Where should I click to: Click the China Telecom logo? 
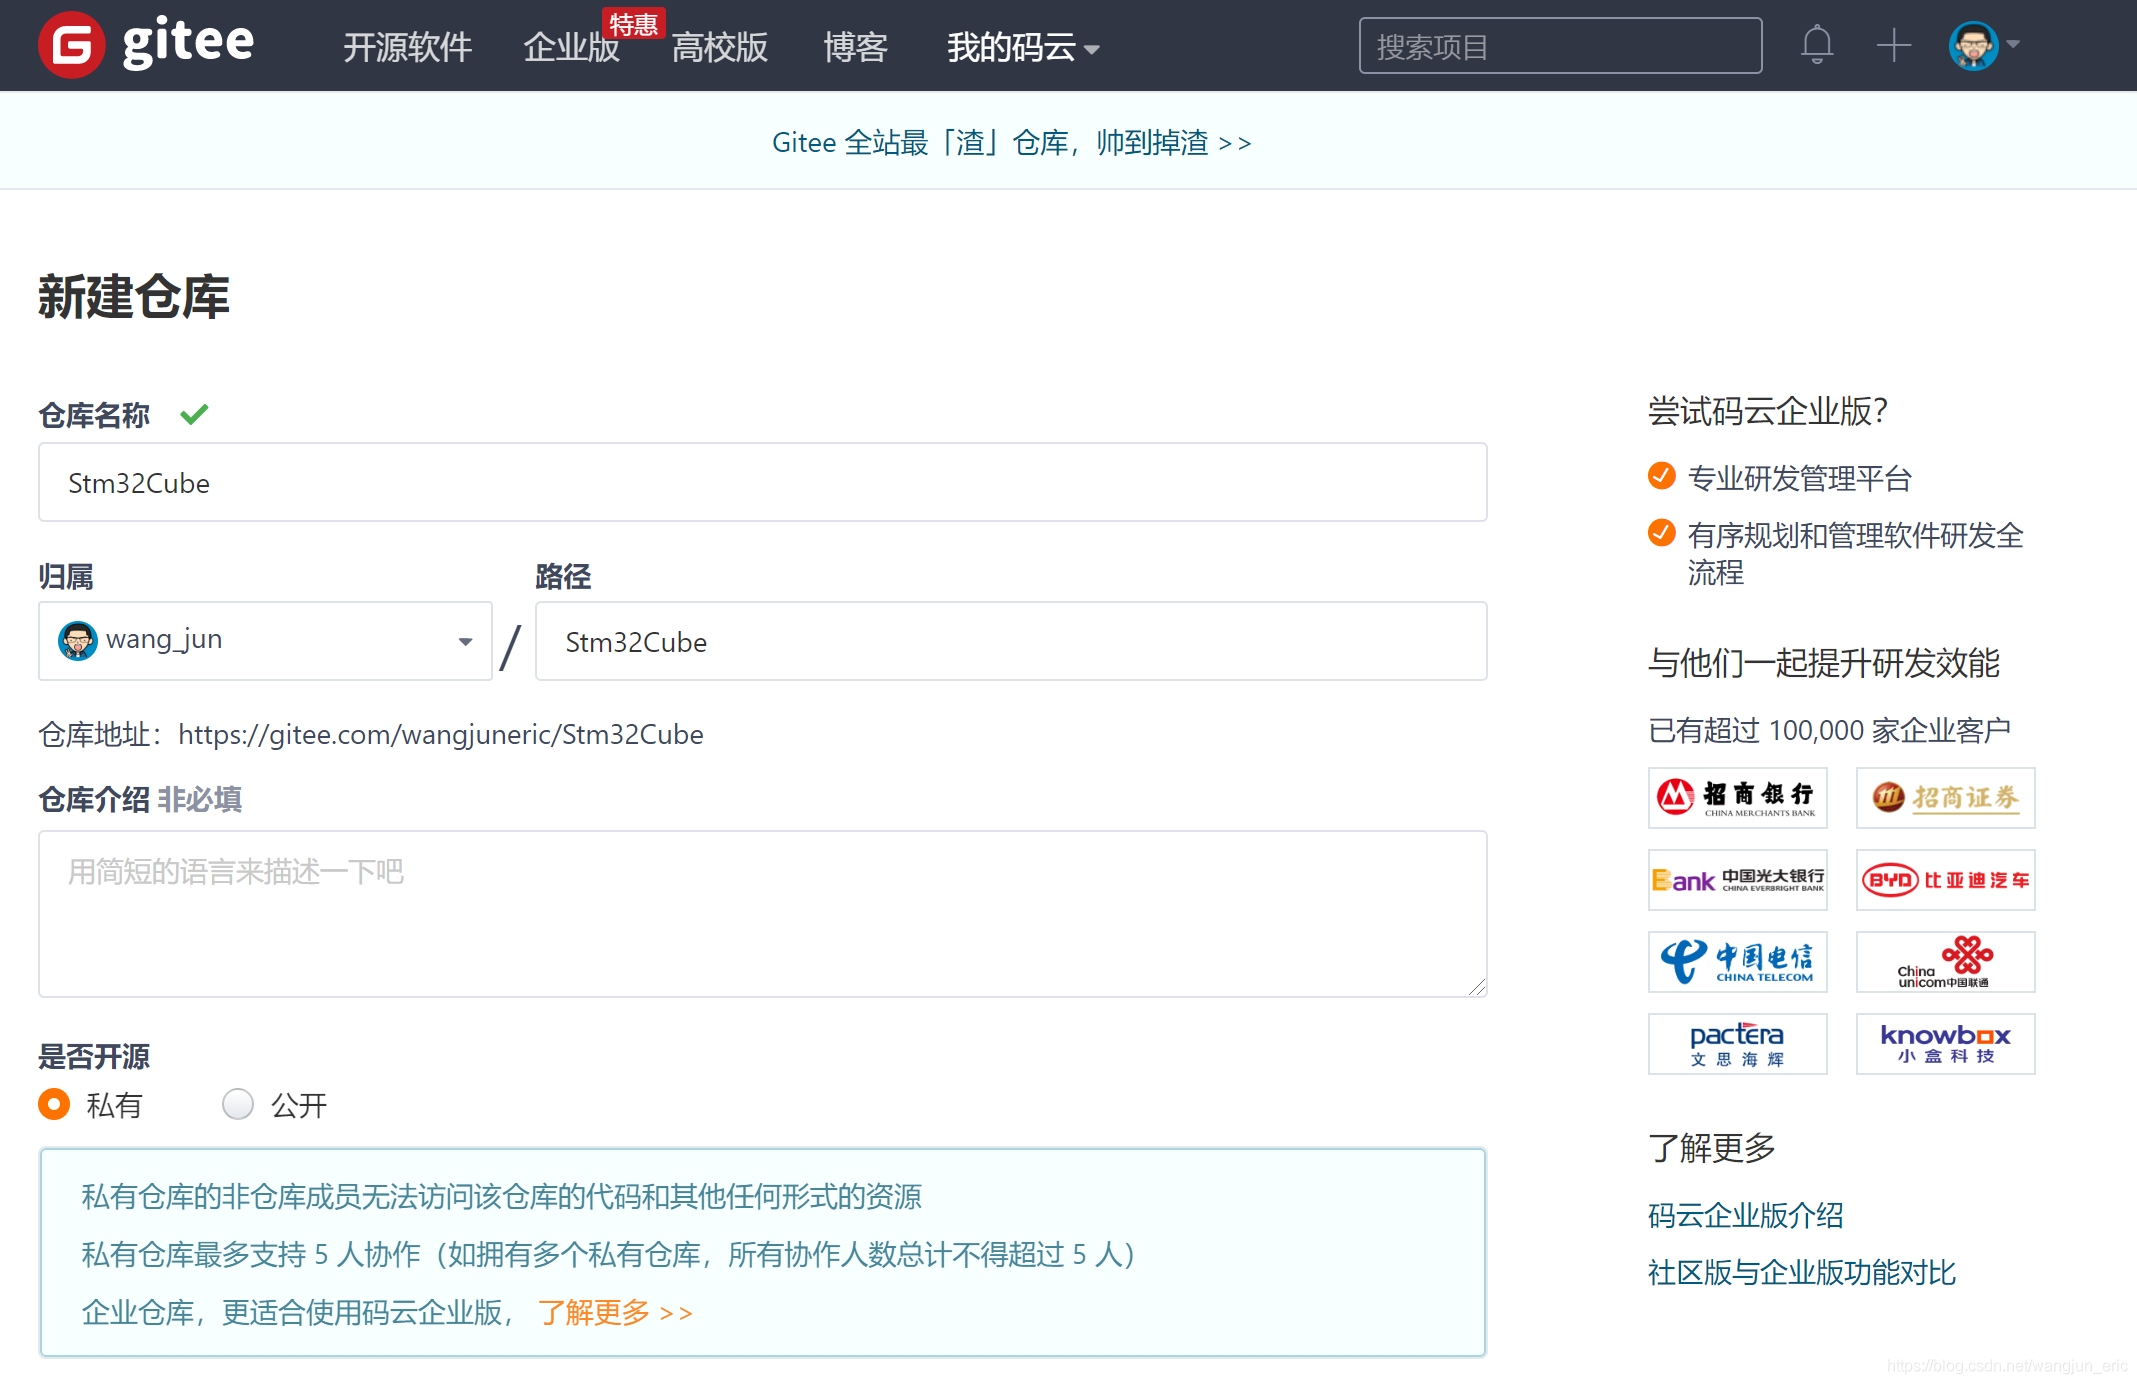(x=1737, y=962)
